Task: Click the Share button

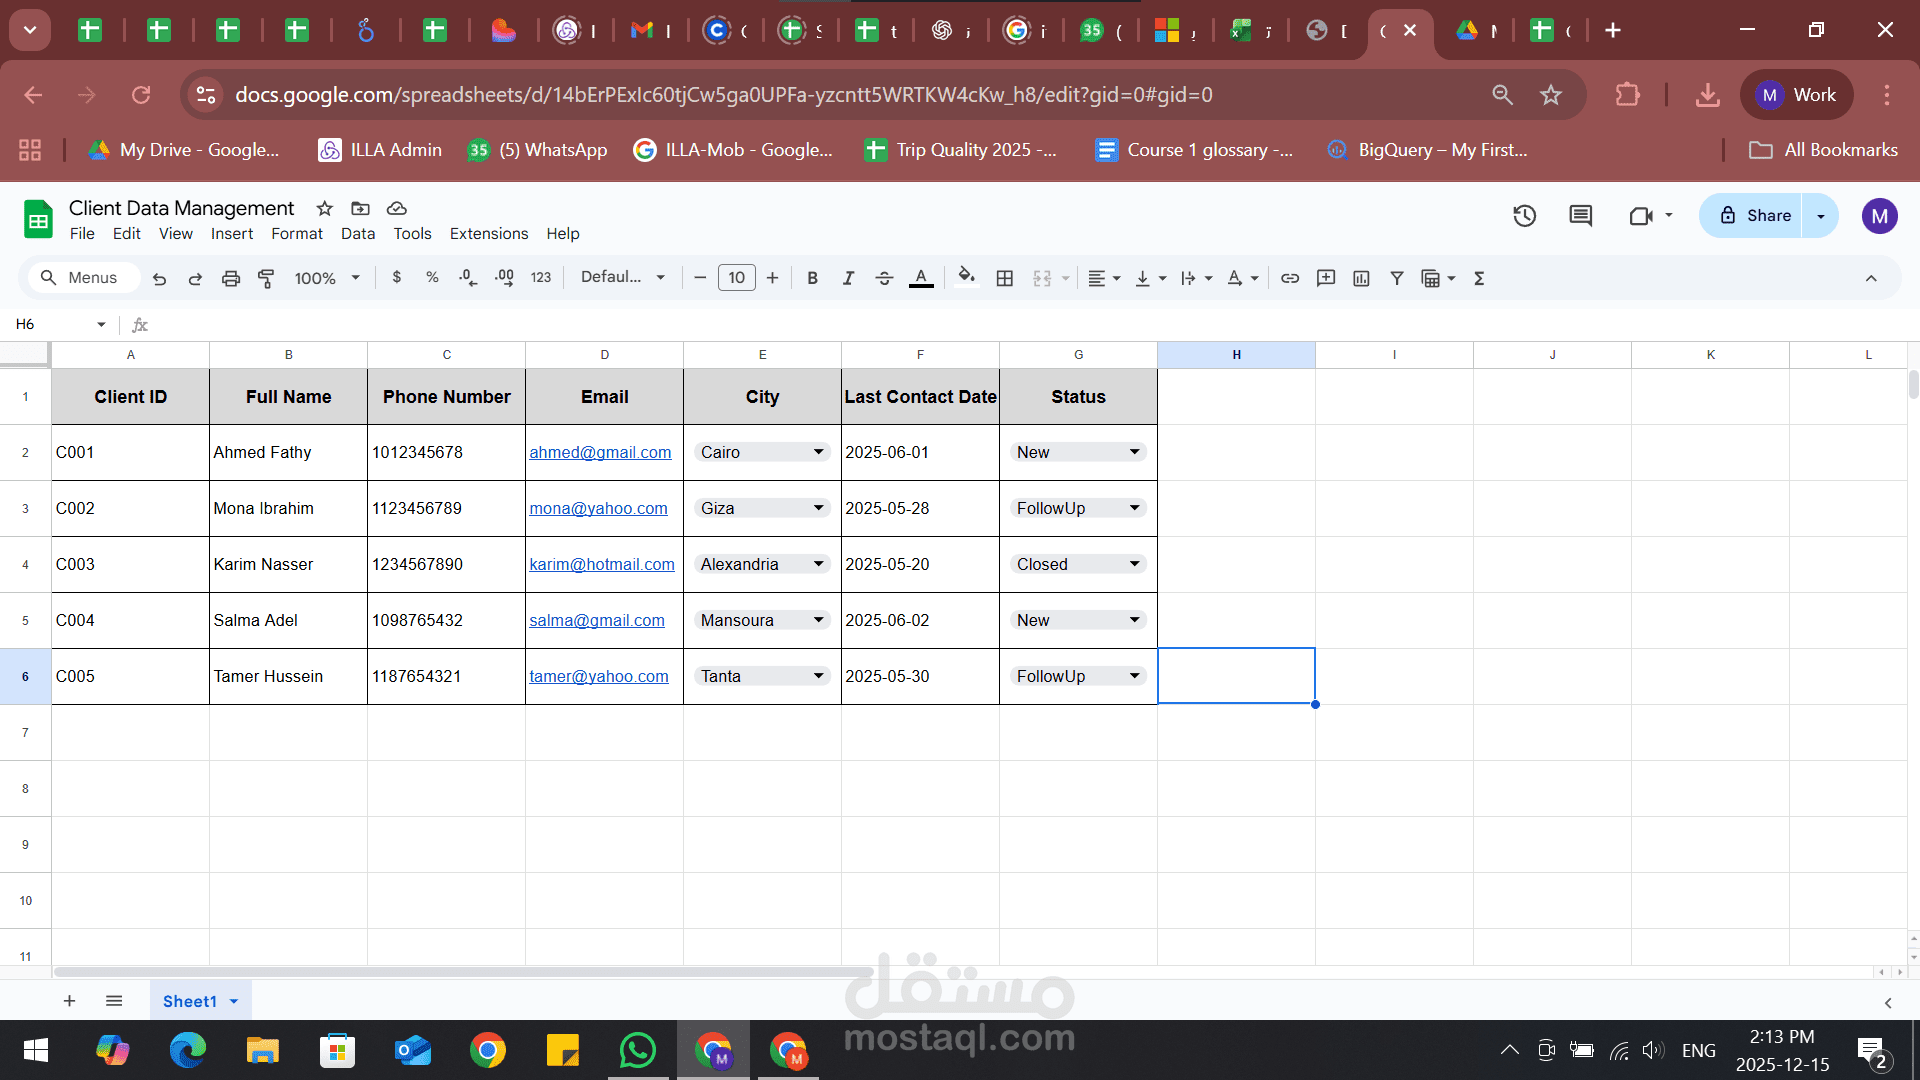Action: pos(1754,215)
